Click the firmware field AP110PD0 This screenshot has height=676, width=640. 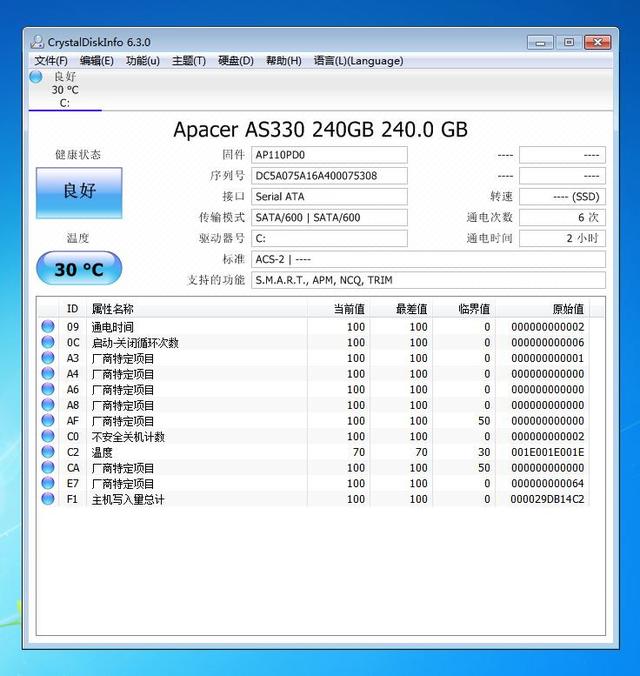point(329,155)
